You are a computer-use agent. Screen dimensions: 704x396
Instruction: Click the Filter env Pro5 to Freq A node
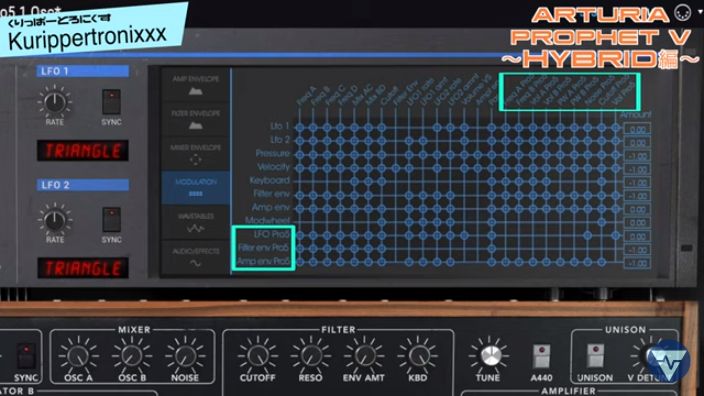click(299, 249)
